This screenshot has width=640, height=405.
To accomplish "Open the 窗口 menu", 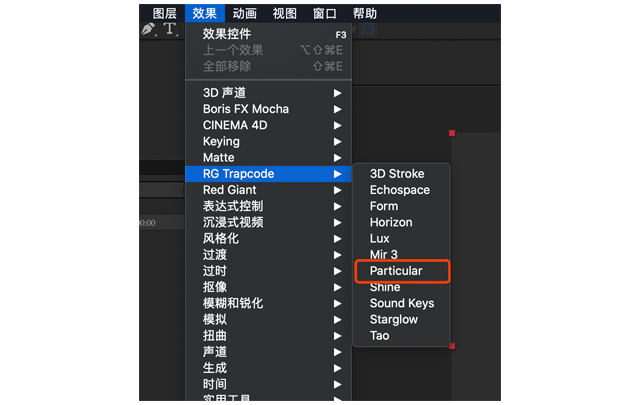I will [324, 13].
